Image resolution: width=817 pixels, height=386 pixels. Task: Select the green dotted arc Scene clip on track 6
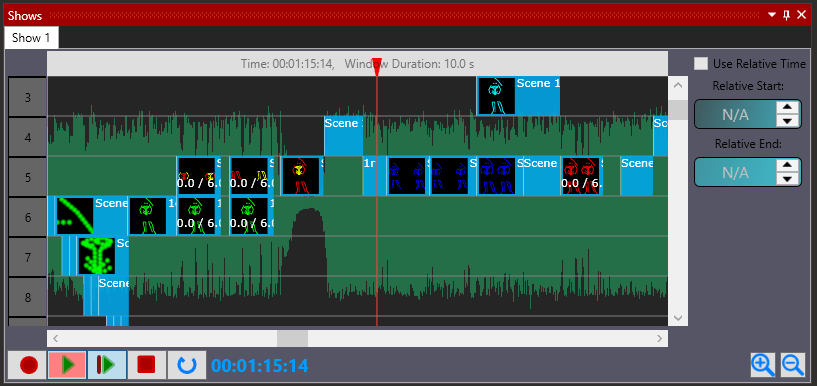[92, 217]
